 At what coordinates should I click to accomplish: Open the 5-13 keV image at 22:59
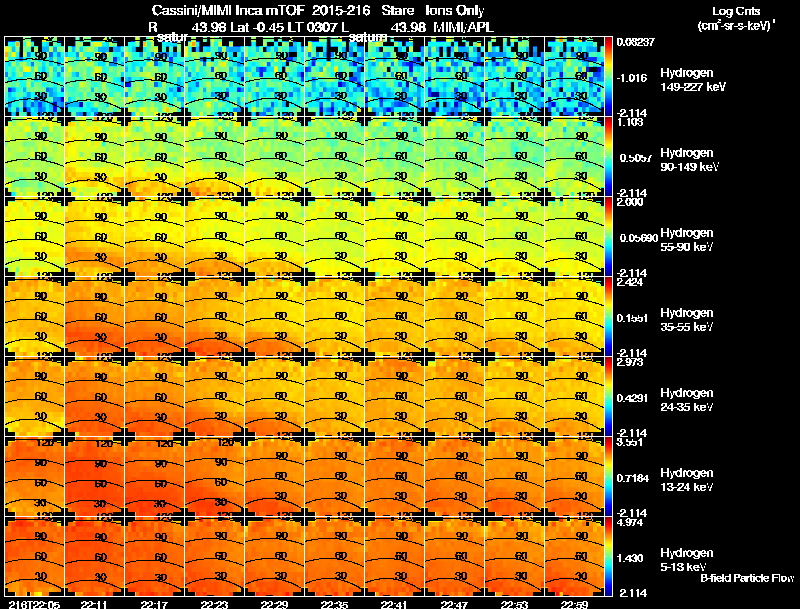(574, 557)
